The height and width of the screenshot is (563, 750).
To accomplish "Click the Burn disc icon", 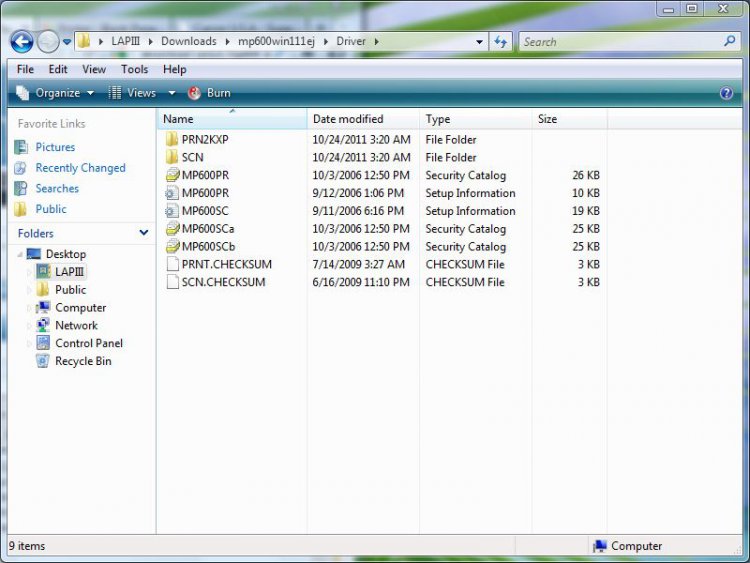I will 194,93.
